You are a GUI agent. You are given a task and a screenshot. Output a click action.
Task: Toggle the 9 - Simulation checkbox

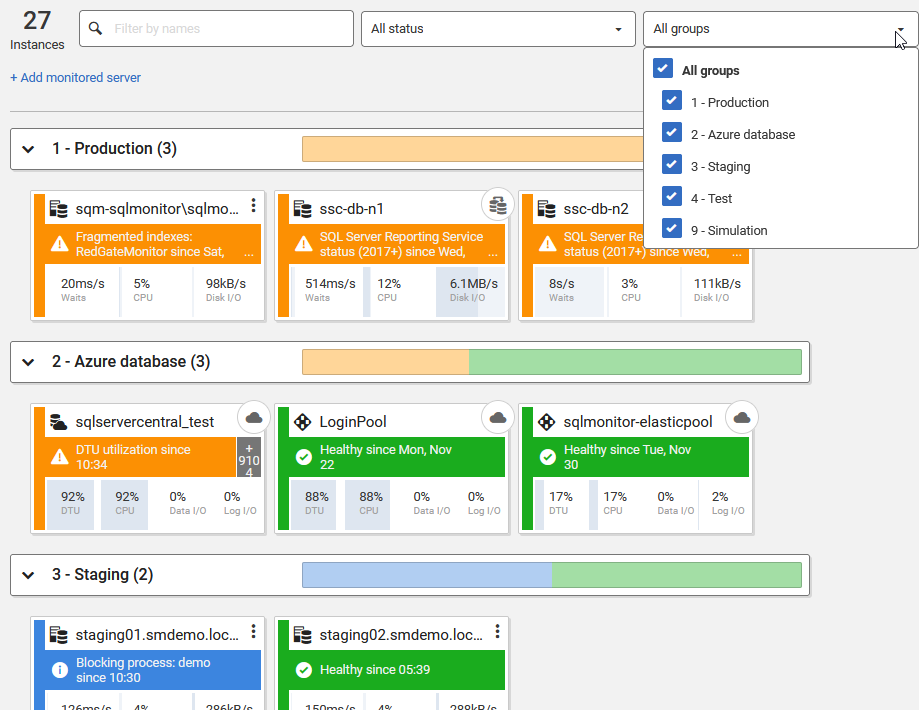[672, 230]
